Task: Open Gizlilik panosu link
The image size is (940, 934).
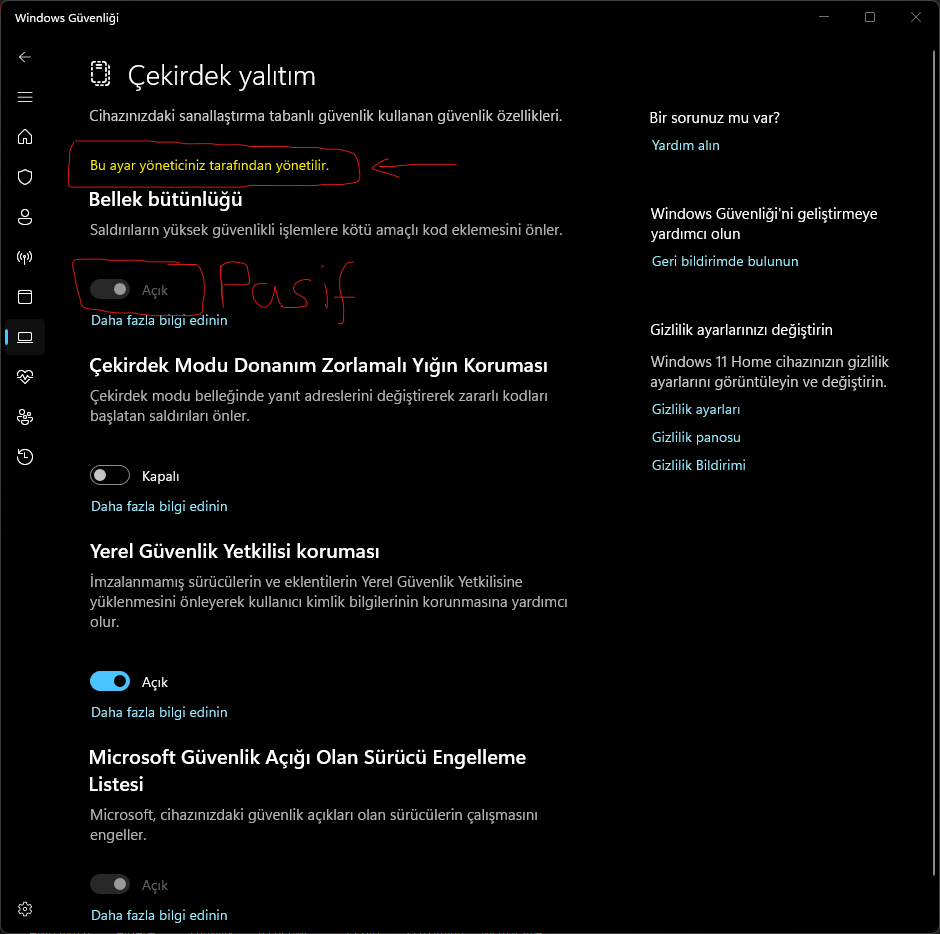Action: pyautogui.click(x=696, y=438)
